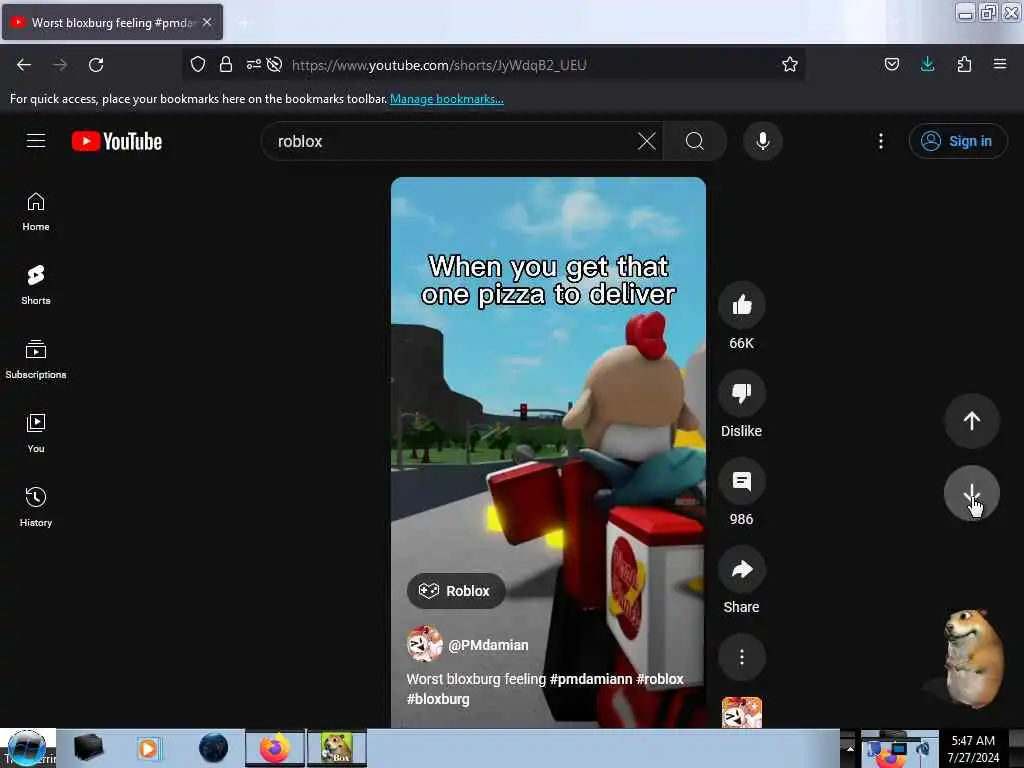Click the autoplay blocked icon in address bar
This screenshot has width=1024, height=768.
coord(274,64)
